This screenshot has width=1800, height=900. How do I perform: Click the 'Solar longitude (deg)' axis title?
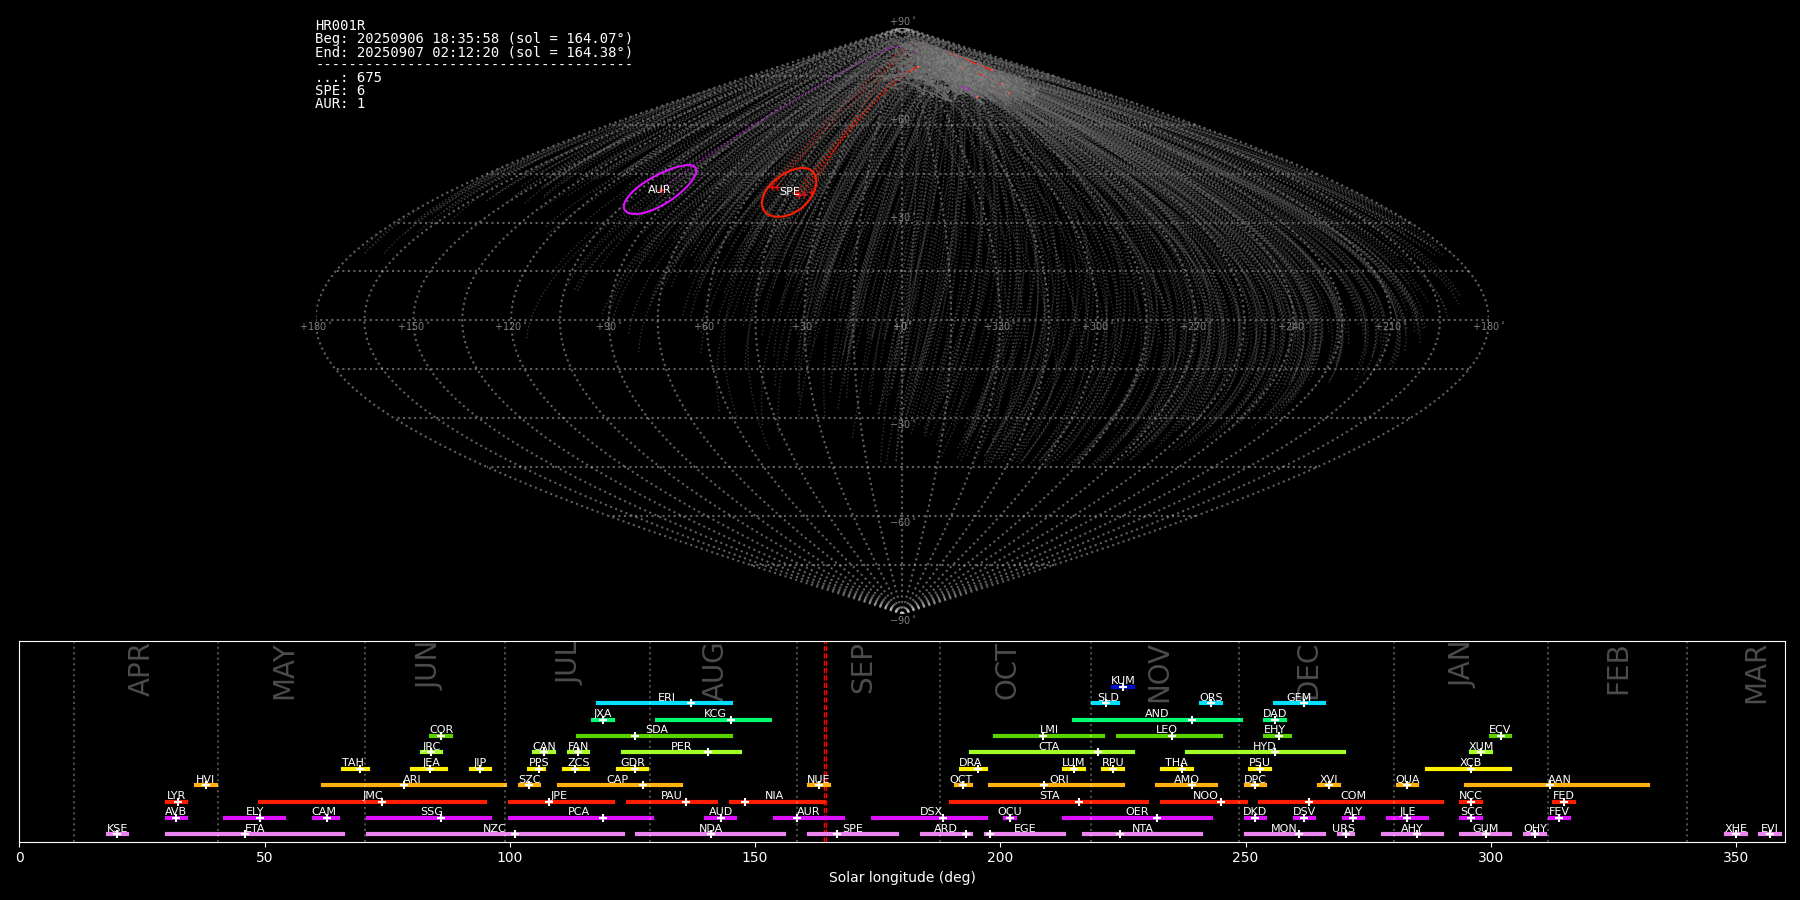coord(902,877)
